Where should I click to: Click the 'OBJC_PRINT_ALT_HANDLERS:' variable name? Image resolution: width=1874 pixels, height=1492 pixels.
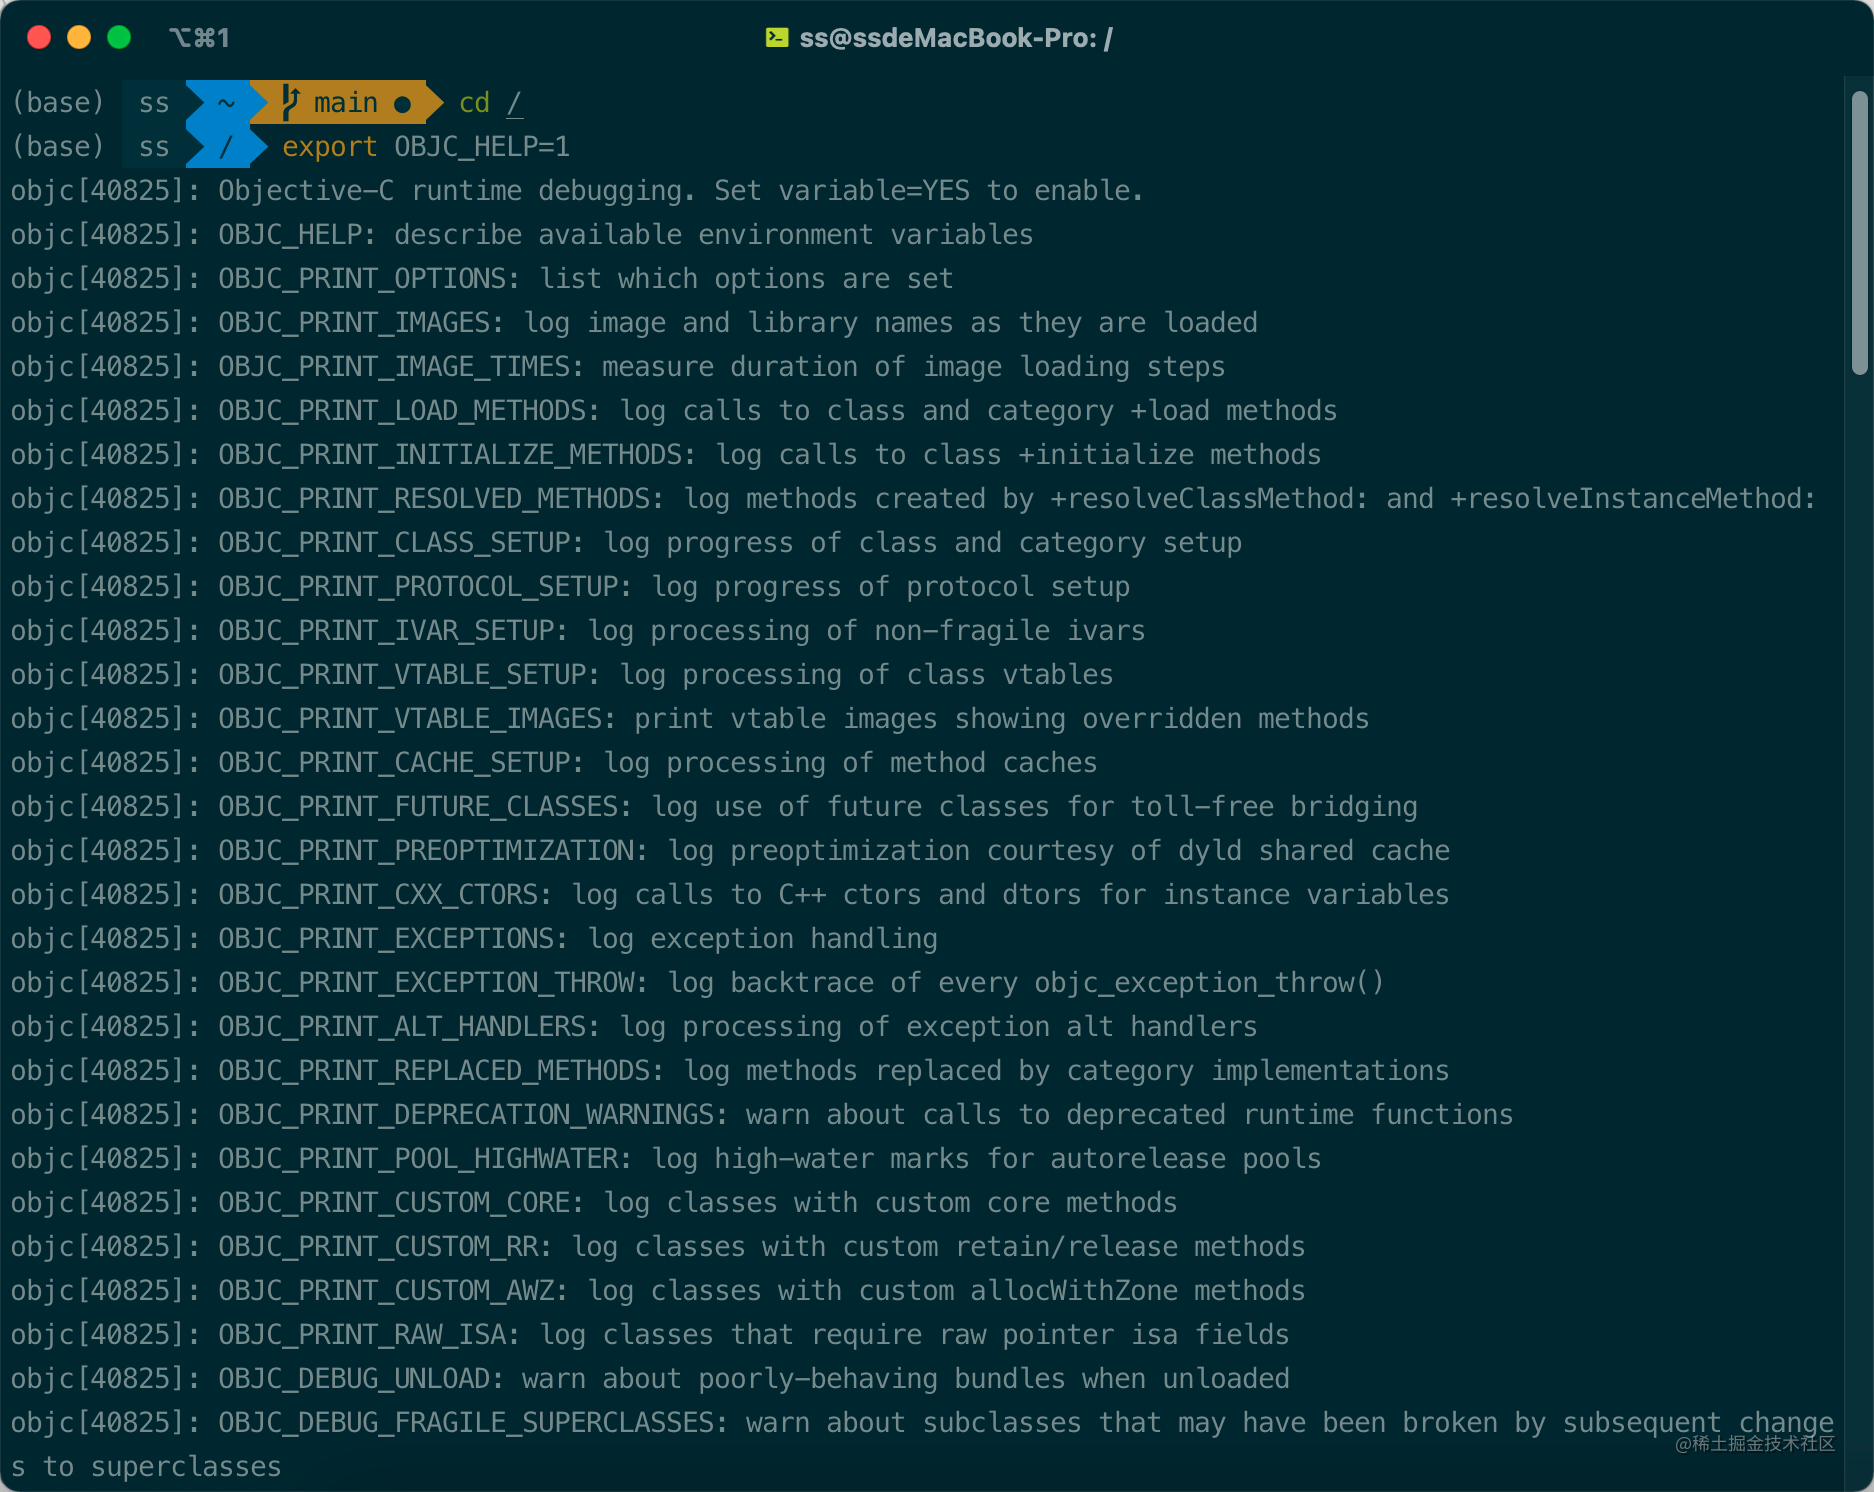coord(409,1027)
